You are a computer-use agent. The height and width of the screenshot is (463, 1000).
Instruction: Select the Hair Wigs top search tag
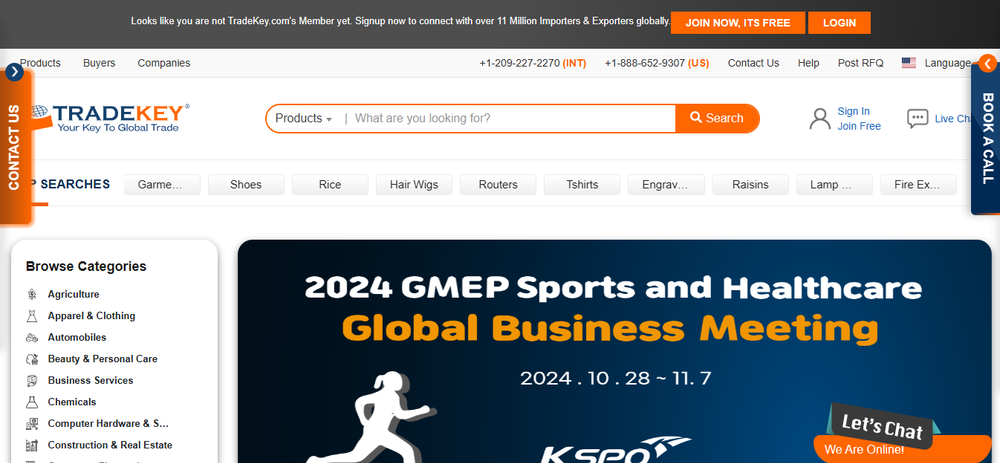[x=414, y=185]
